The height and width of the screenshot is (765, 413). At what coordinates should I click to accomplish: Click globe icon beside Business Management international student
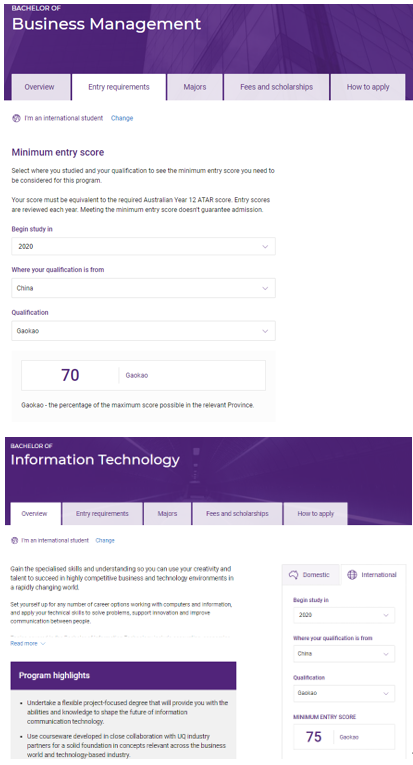[16, 118]
